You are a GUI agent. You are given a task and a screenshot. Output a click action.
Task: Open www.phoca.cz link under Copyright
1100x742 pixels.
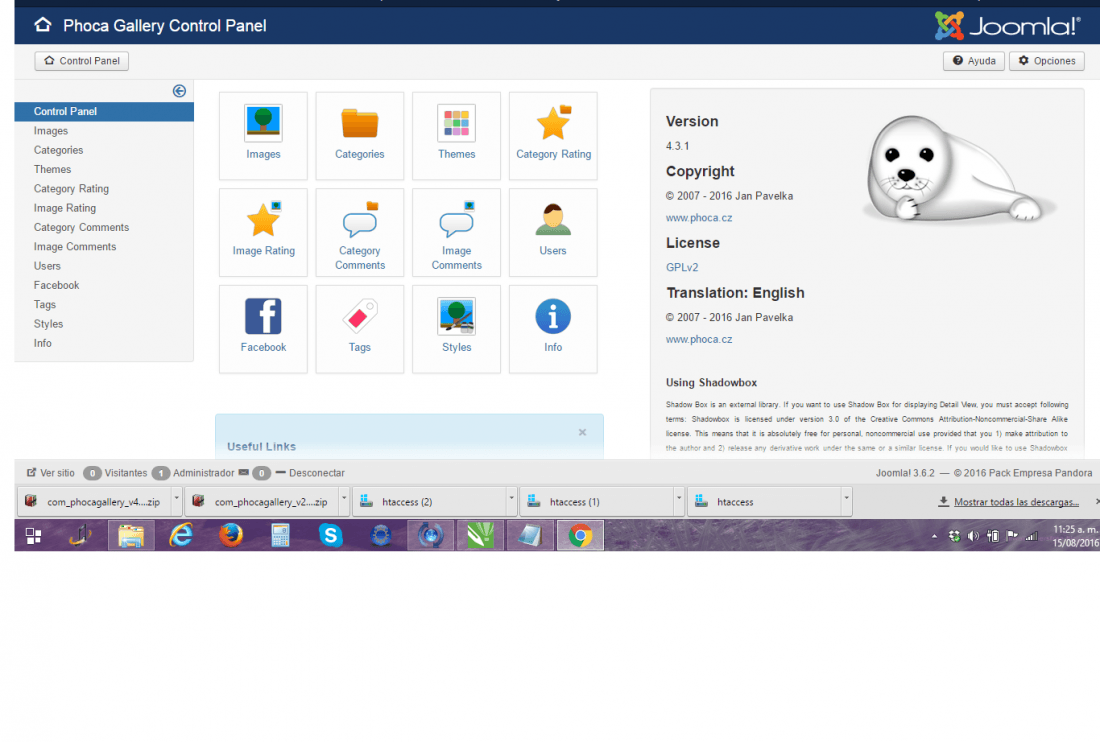699,217
